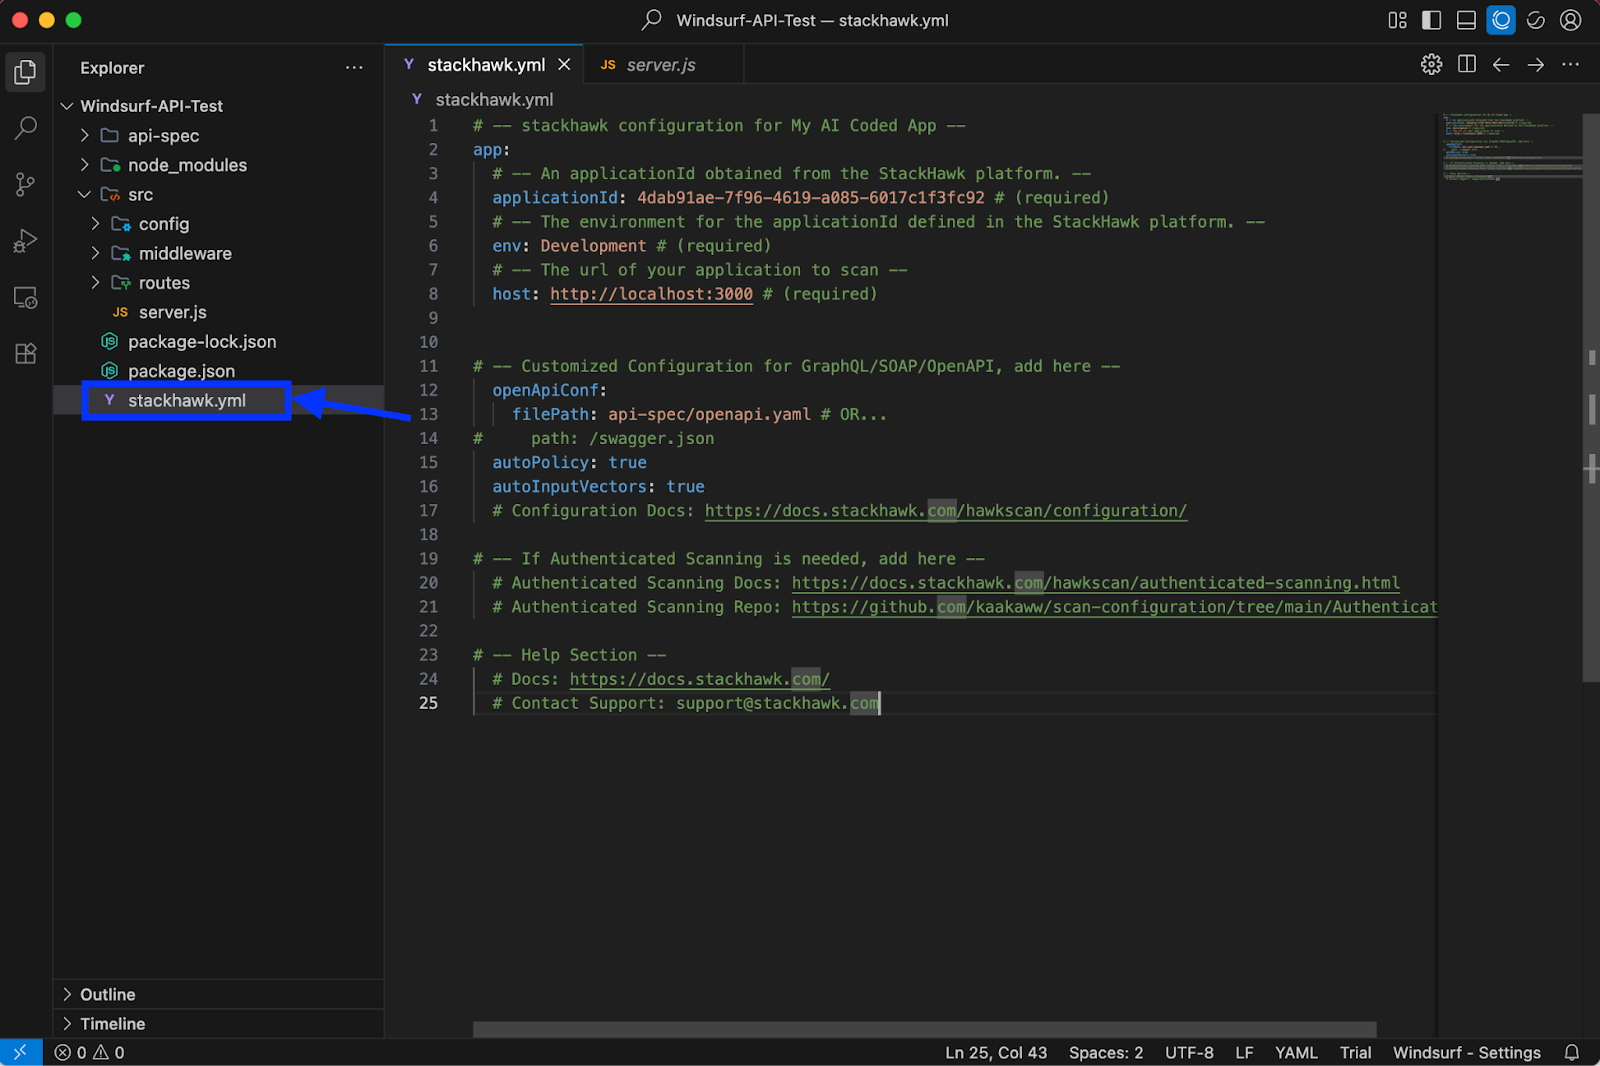The image size is (1600, 1066).
Task: Expand the config folder
Action: [95, 223]
